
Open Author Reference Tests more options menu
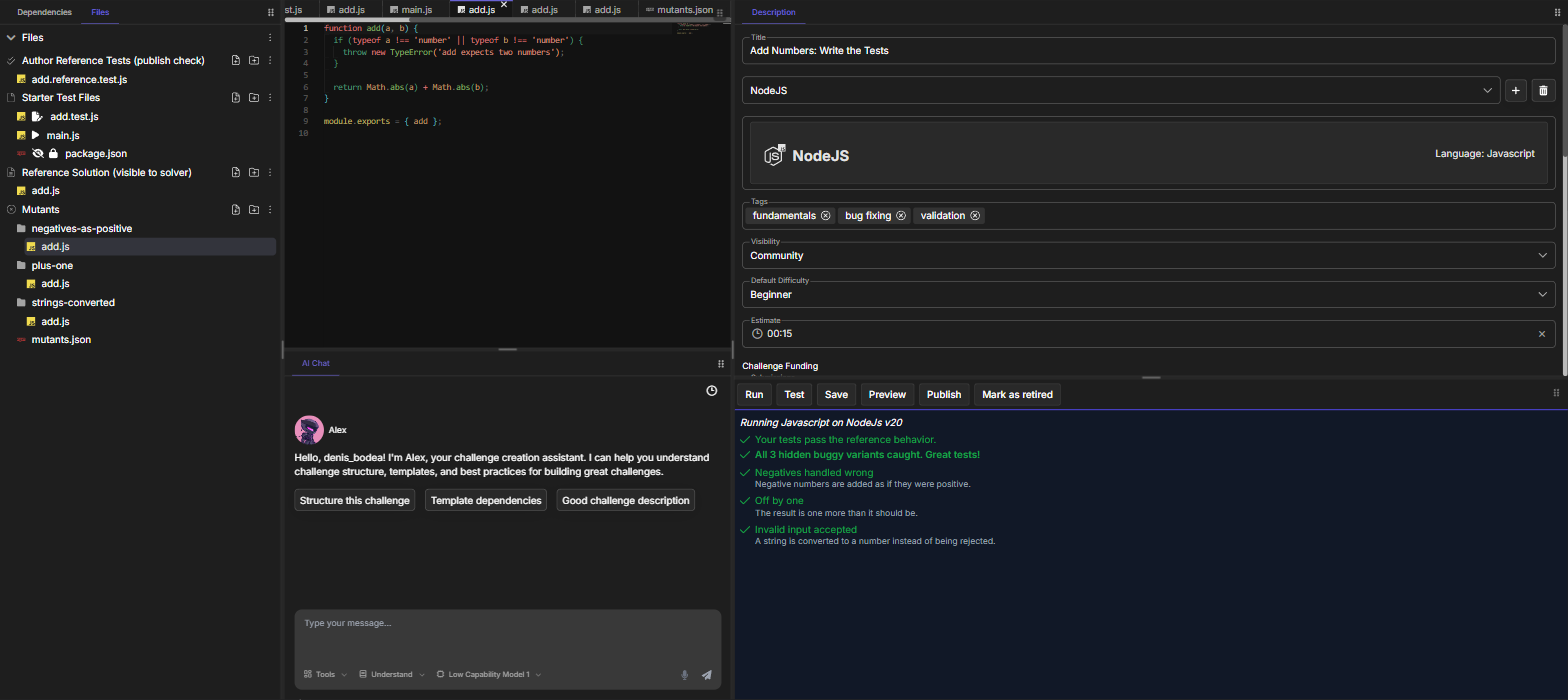[271, 61]
